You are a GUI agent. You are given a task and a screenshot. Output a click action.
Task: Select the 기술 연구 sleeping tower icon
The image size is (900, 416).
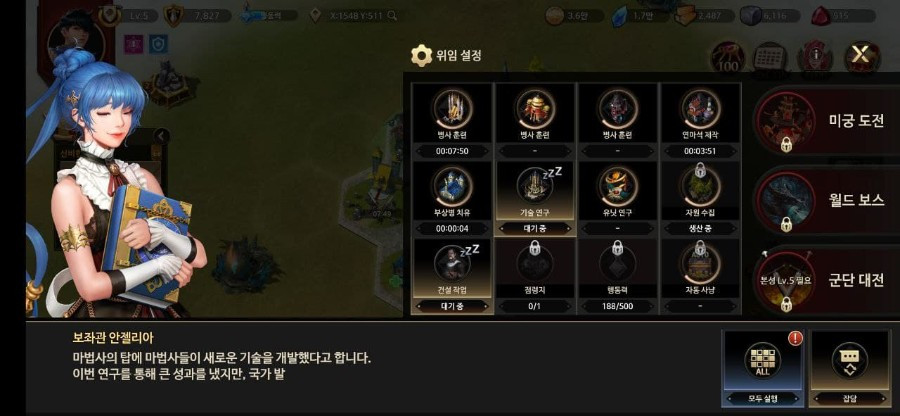point(534,185)
